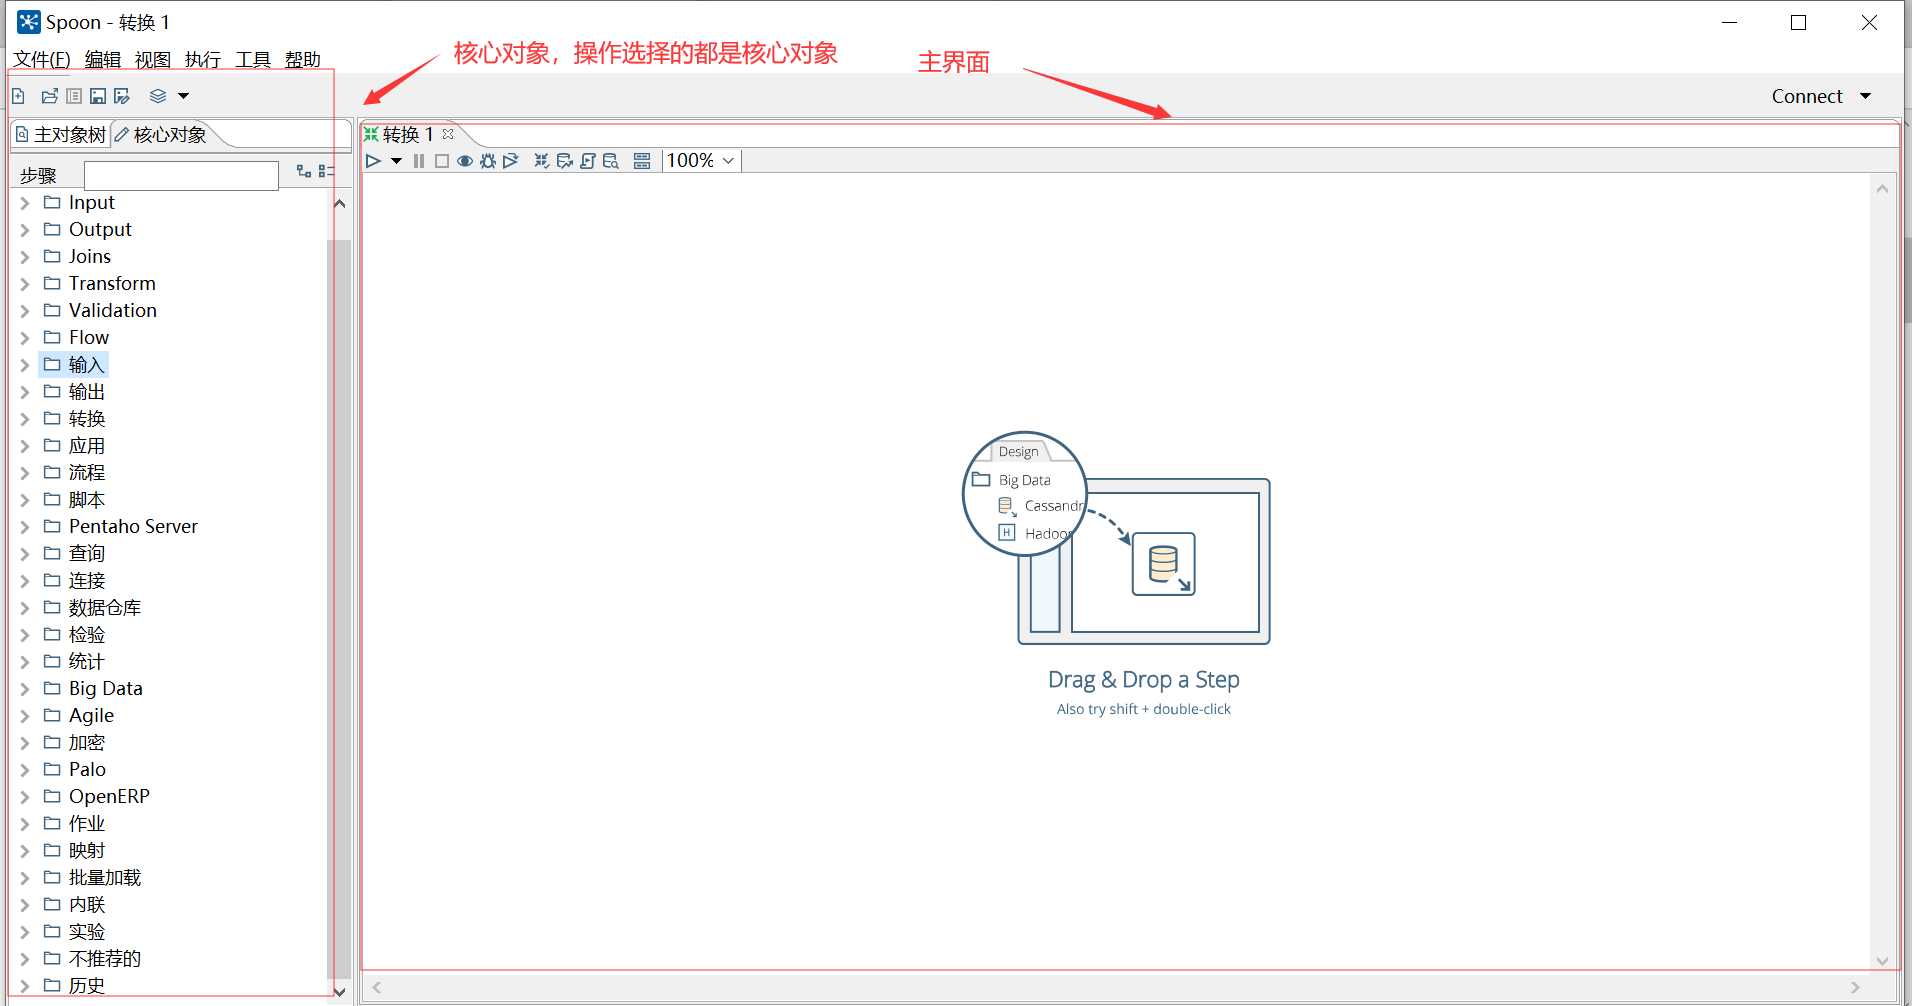Preview transformation with eye icon

[x=465, y=161]
